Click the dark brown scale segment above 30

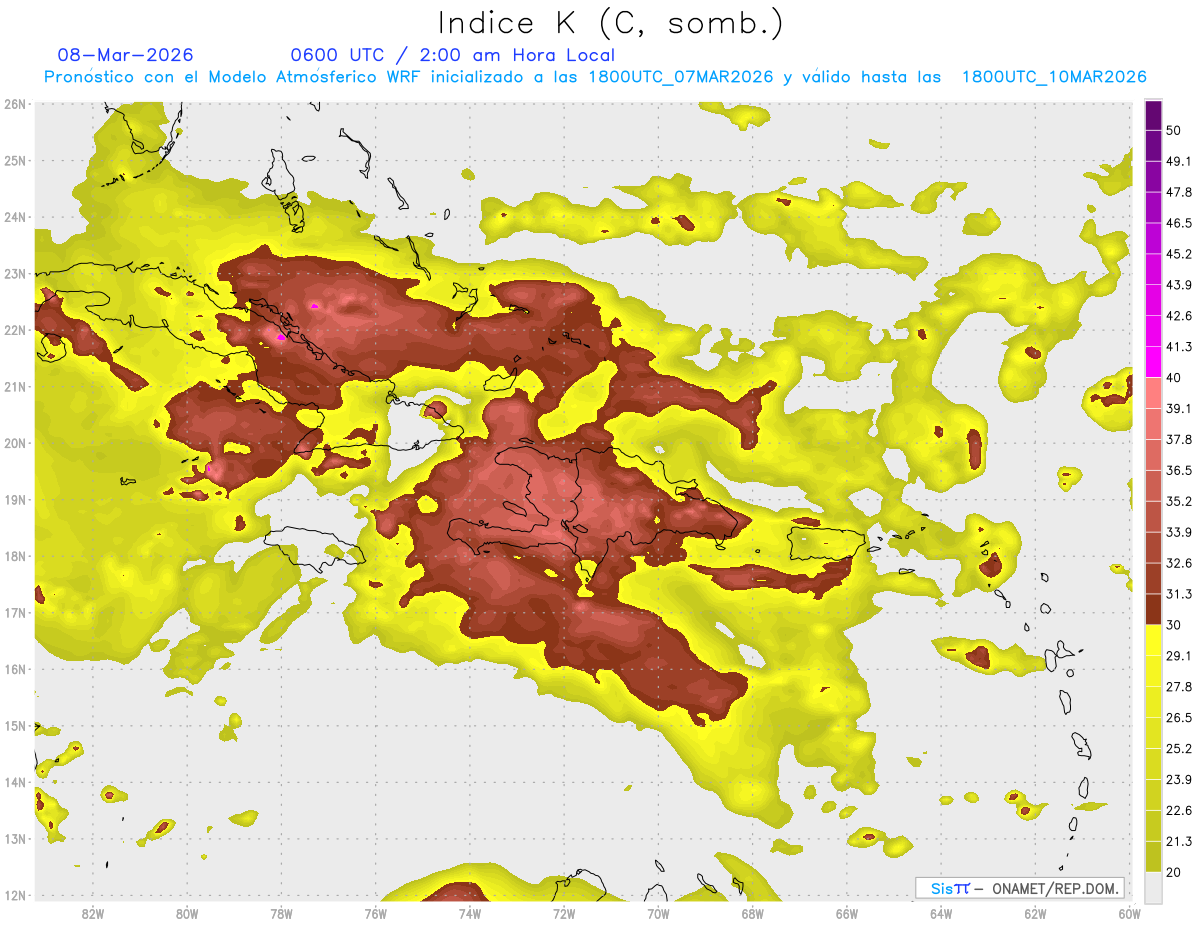click(1153, 609)
